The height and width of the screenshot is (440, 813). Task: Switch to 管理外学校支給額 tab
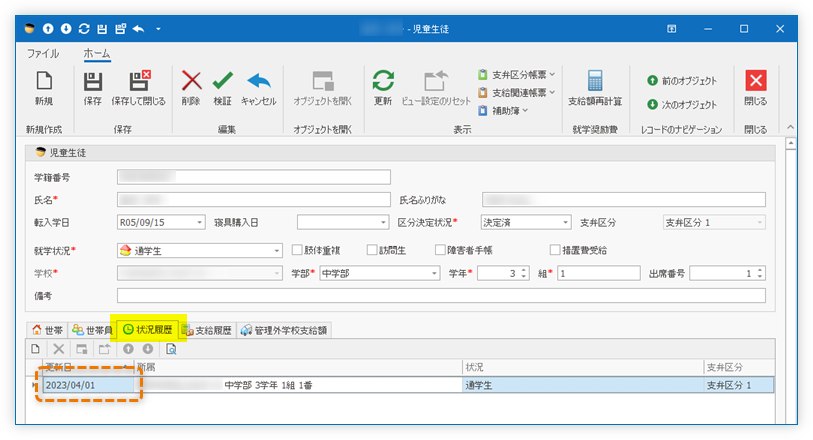(284, 330)
